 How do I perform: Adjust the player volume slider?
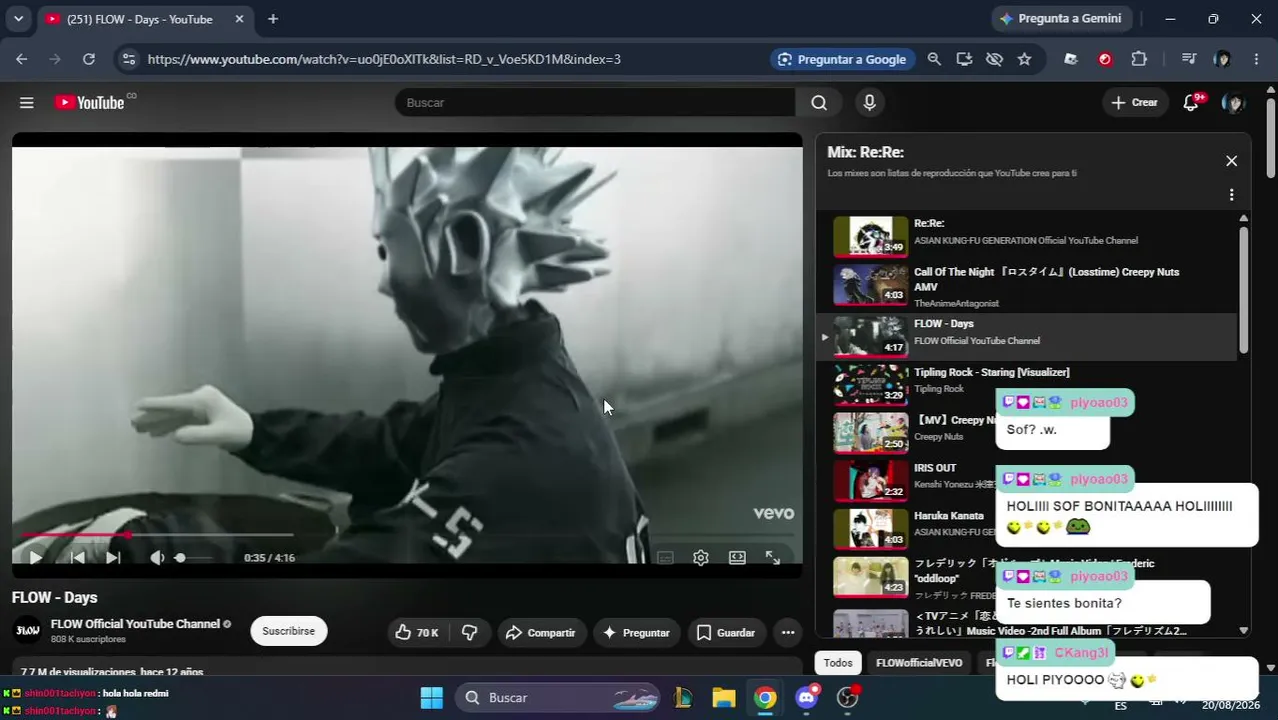193,558
